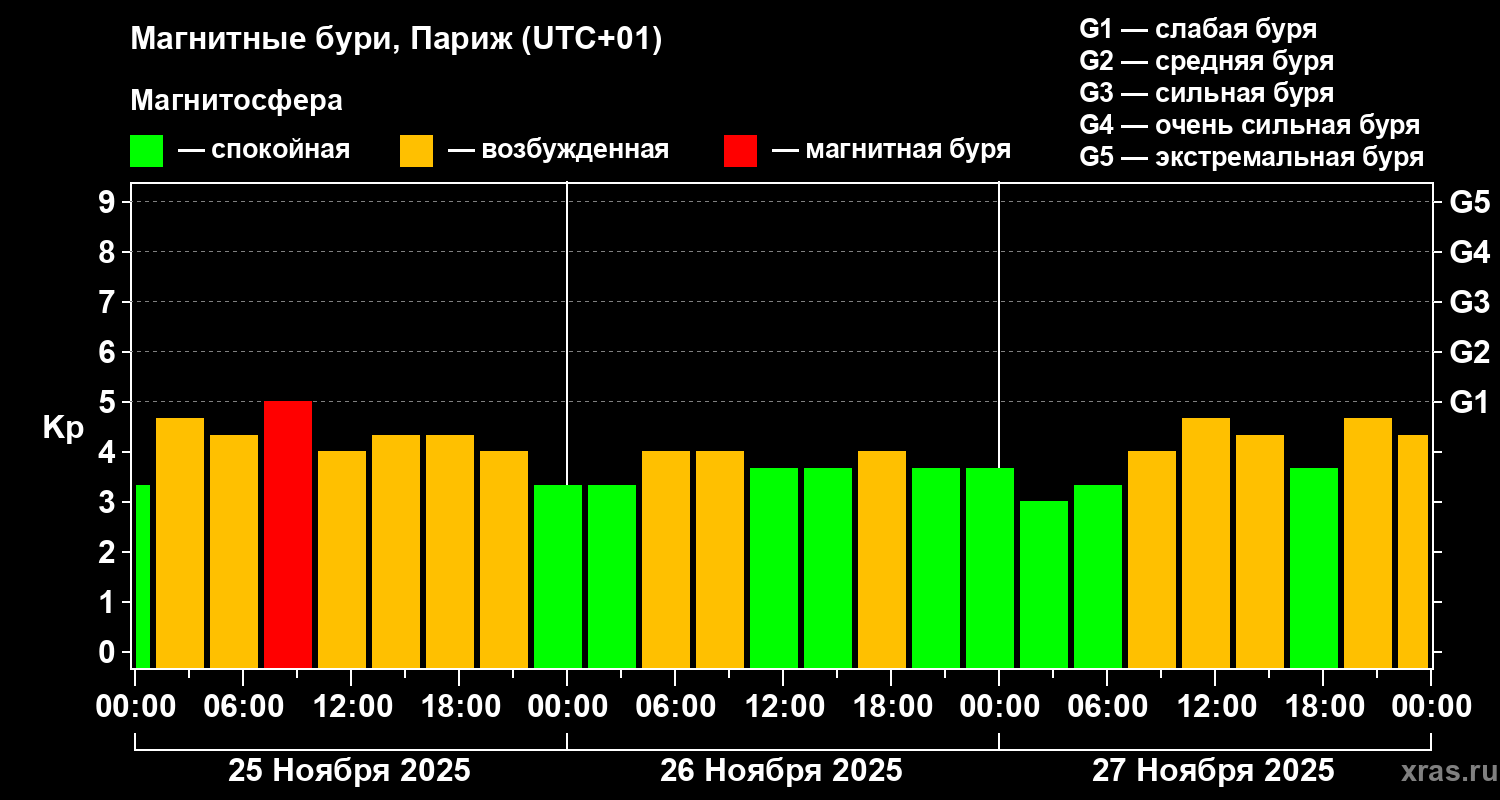Image resolution: width=1500 pixels, height=800 pixels.
Task: Click 'G1 — слабая буря' legend line
Action: 1198,29
